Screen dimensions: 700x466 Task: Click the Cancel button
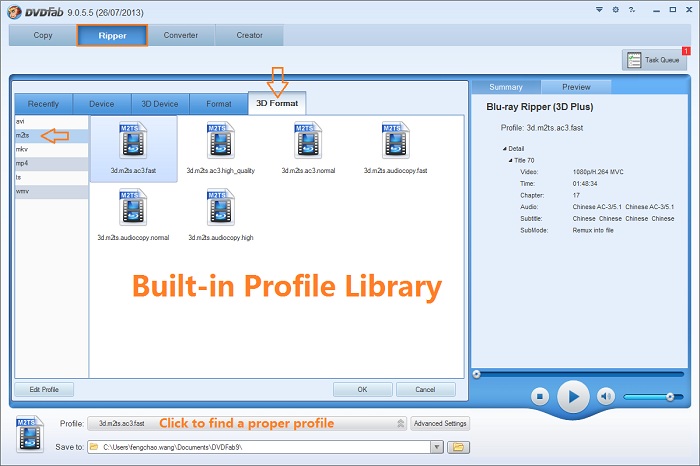425,389
